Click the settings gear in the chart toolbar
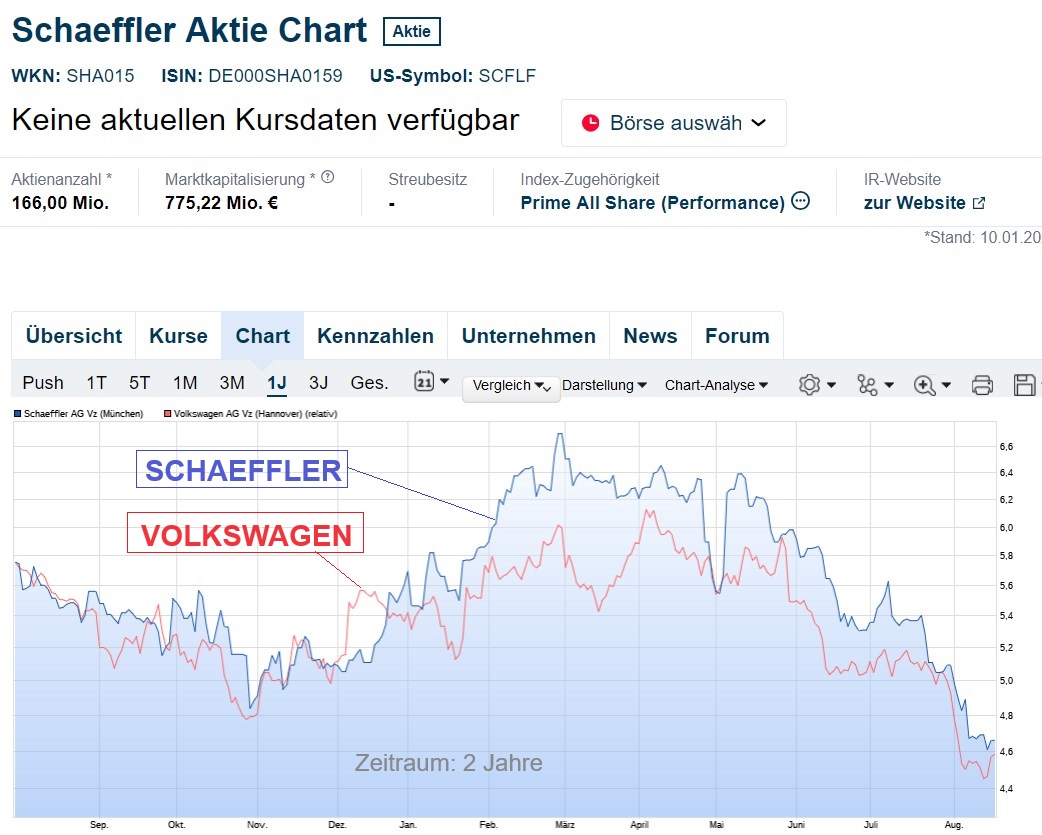Viewport: 1042px width, 835px height. (807, 383)
